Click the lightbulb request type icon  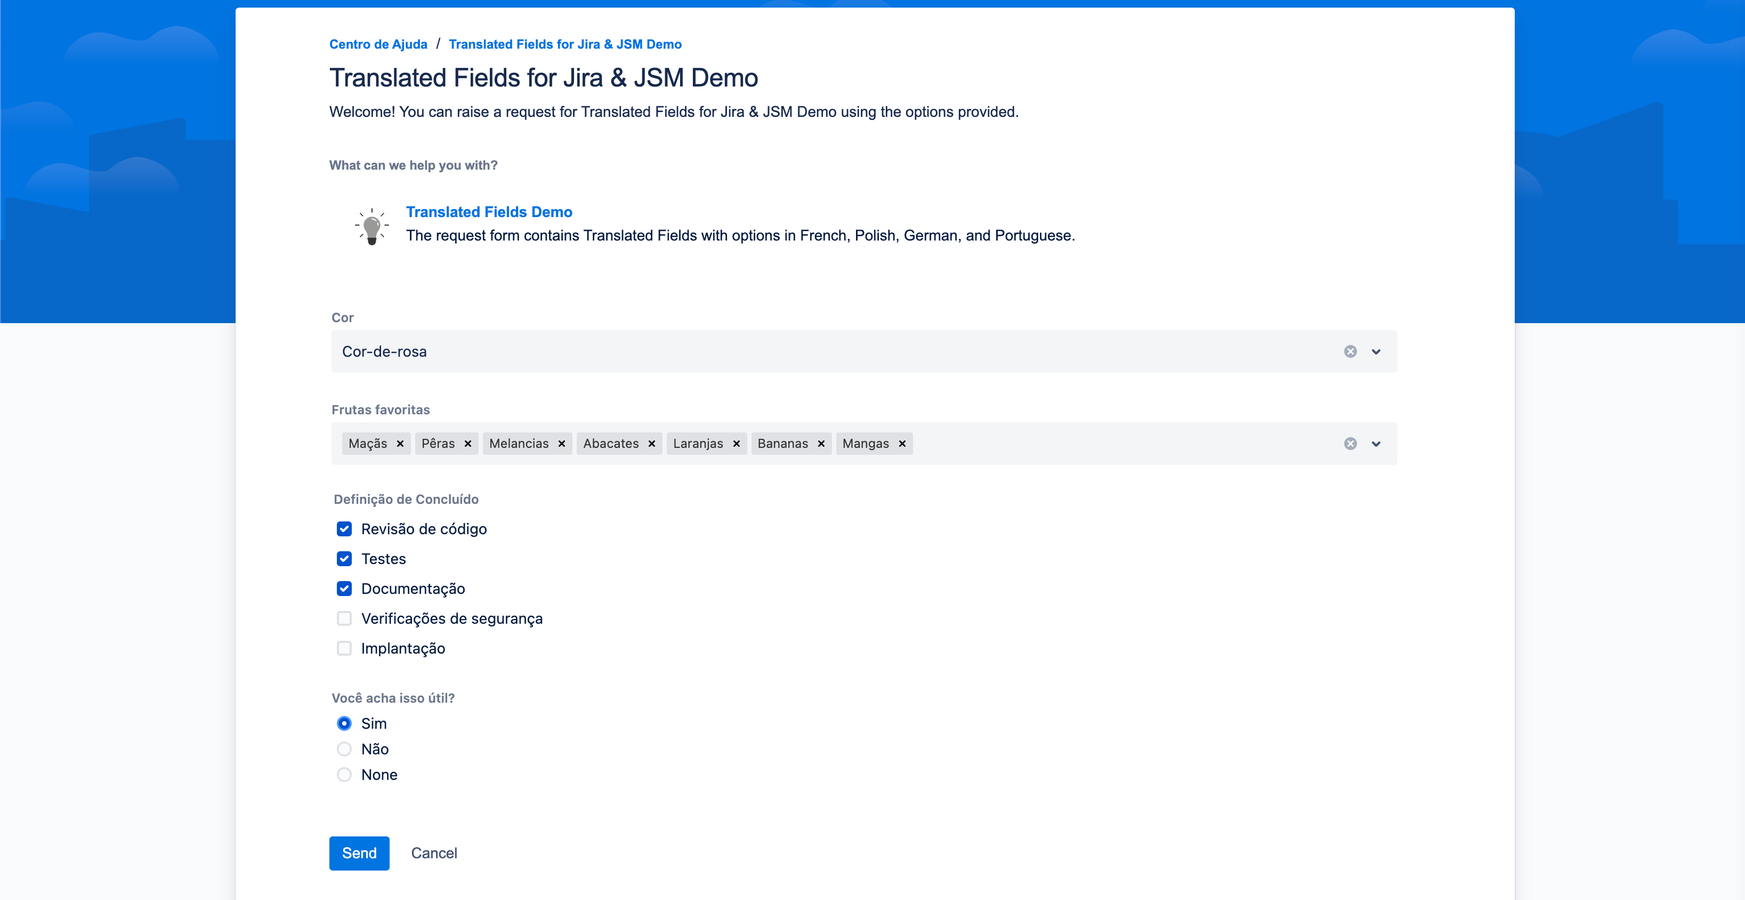tap(372, 227)
